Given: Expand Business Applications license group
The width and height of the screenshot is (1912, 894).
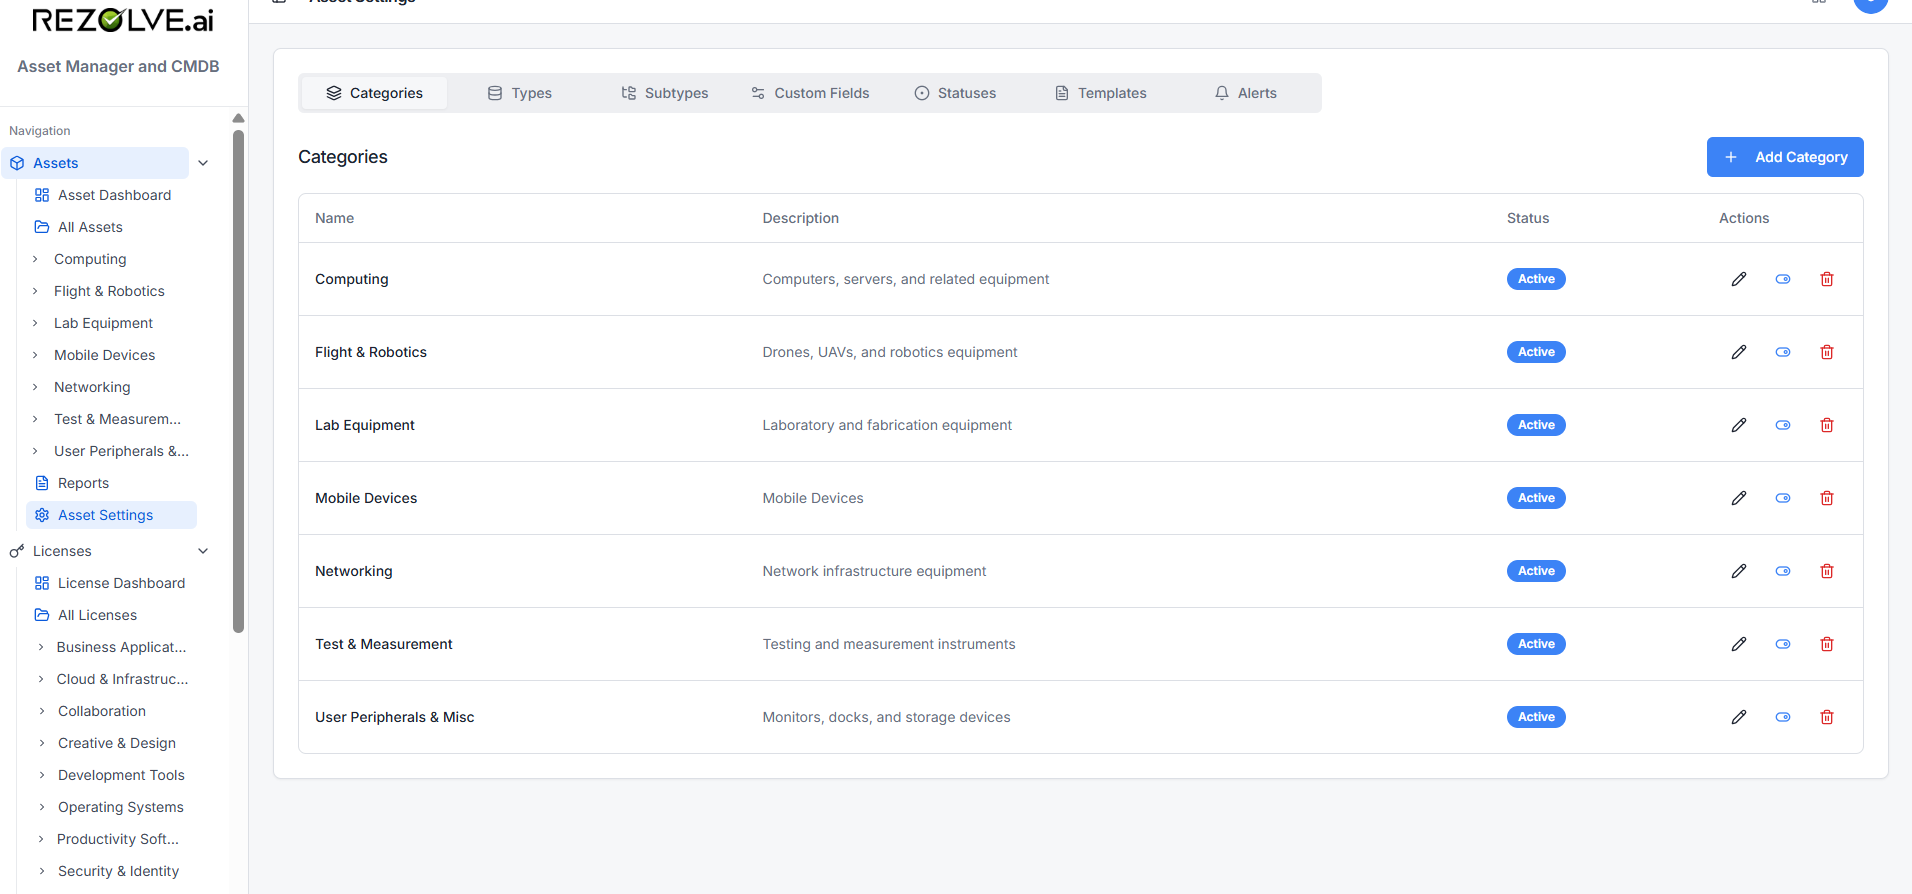Looking at the screenshot, I should [x=41, y=647].
